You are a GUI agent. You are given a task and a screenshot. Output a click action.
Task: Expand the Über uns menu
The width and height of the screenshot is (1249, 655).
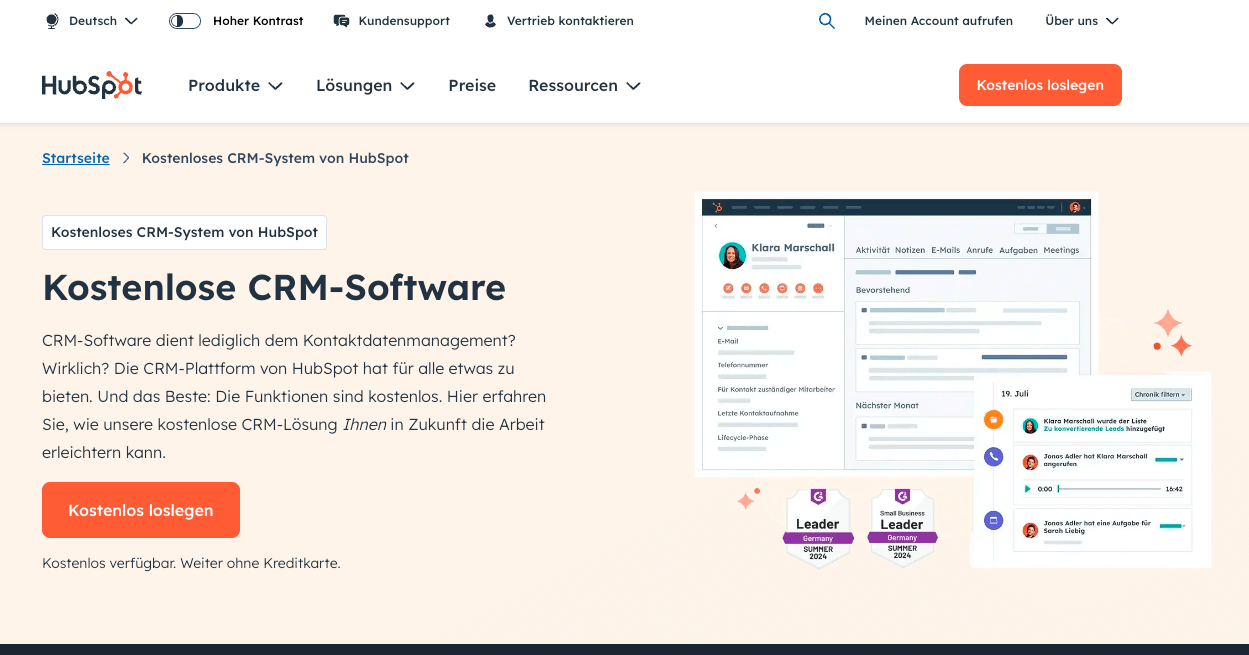click(x=1081, y=20)
